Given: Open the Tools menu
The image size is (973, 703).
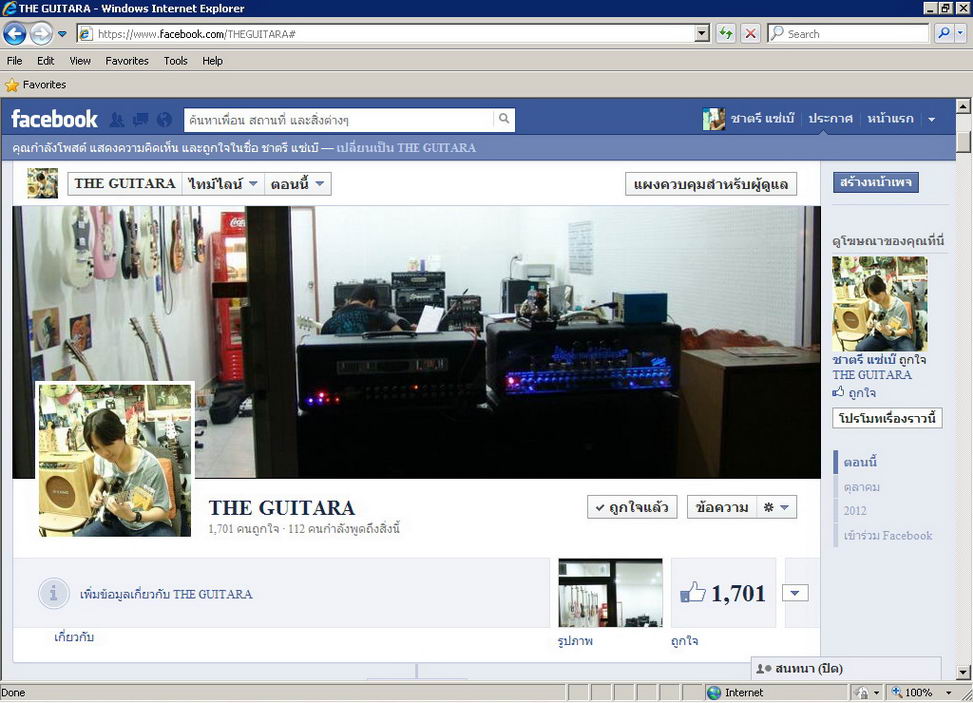Looking at the screenshot, I should click(175, 61).
